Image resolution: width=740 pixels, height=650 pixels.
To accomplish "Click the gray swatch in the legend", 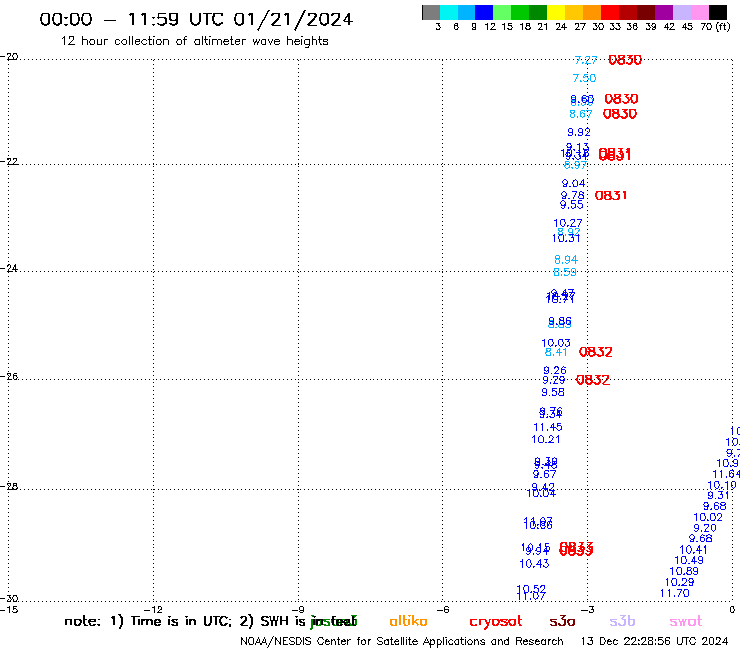I will [431, 12].
